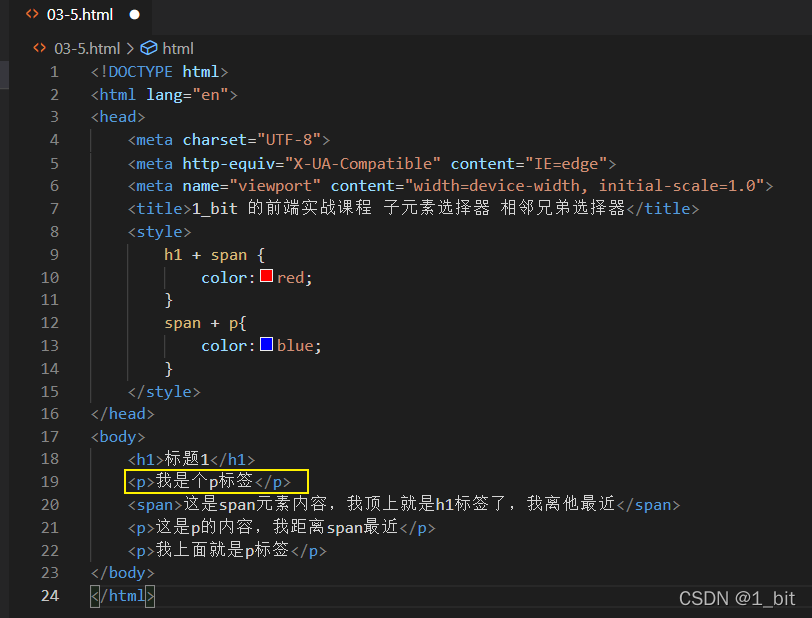This screenshot has width=812, height=618.
Task: Click the h1 标题1 line
Action: [192, 459]
